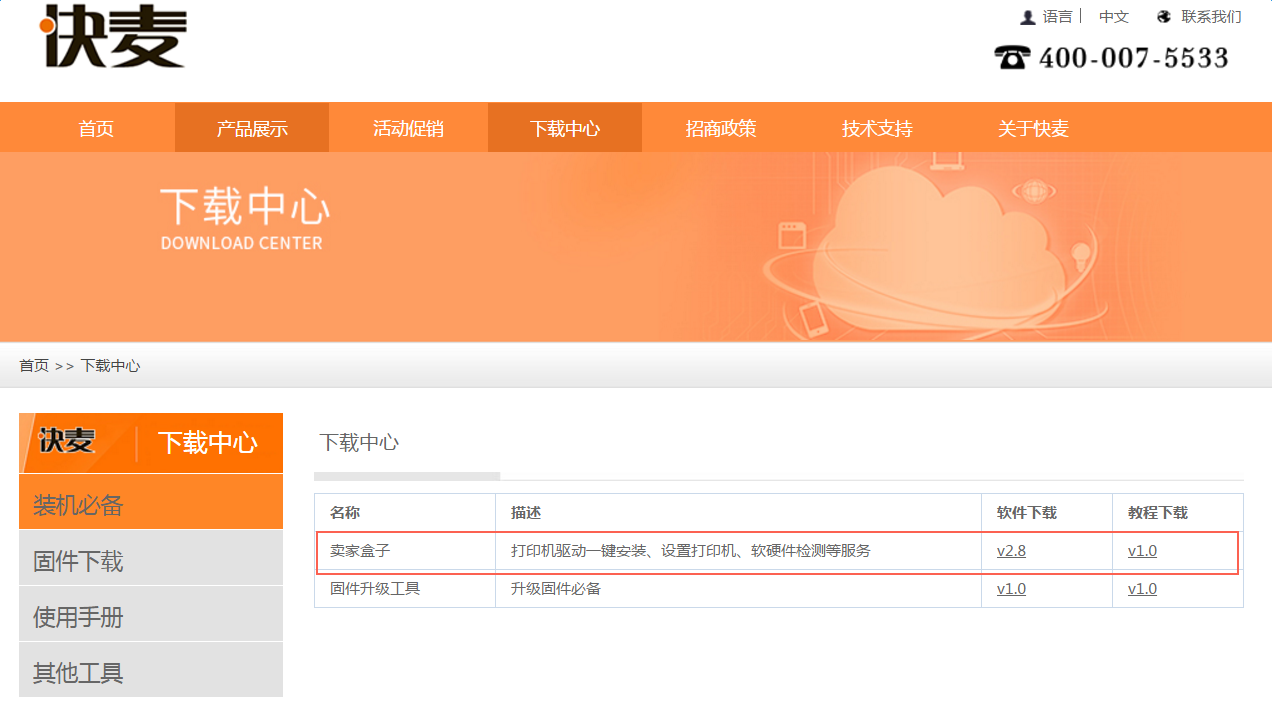Click 下载中心 in the breadcrumb
The height and width of the screenshot is (704, 1272).
coord(110,366)
